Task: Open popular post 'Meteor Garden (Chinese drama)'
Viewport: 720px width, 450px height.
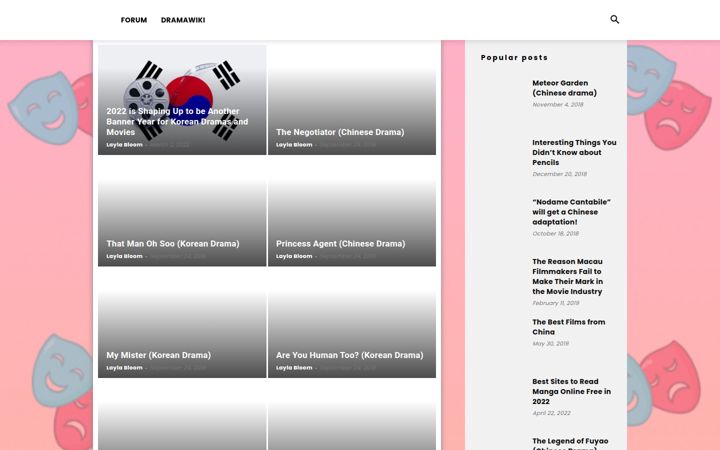Action: pyautogui.click(x=564, y=88)
